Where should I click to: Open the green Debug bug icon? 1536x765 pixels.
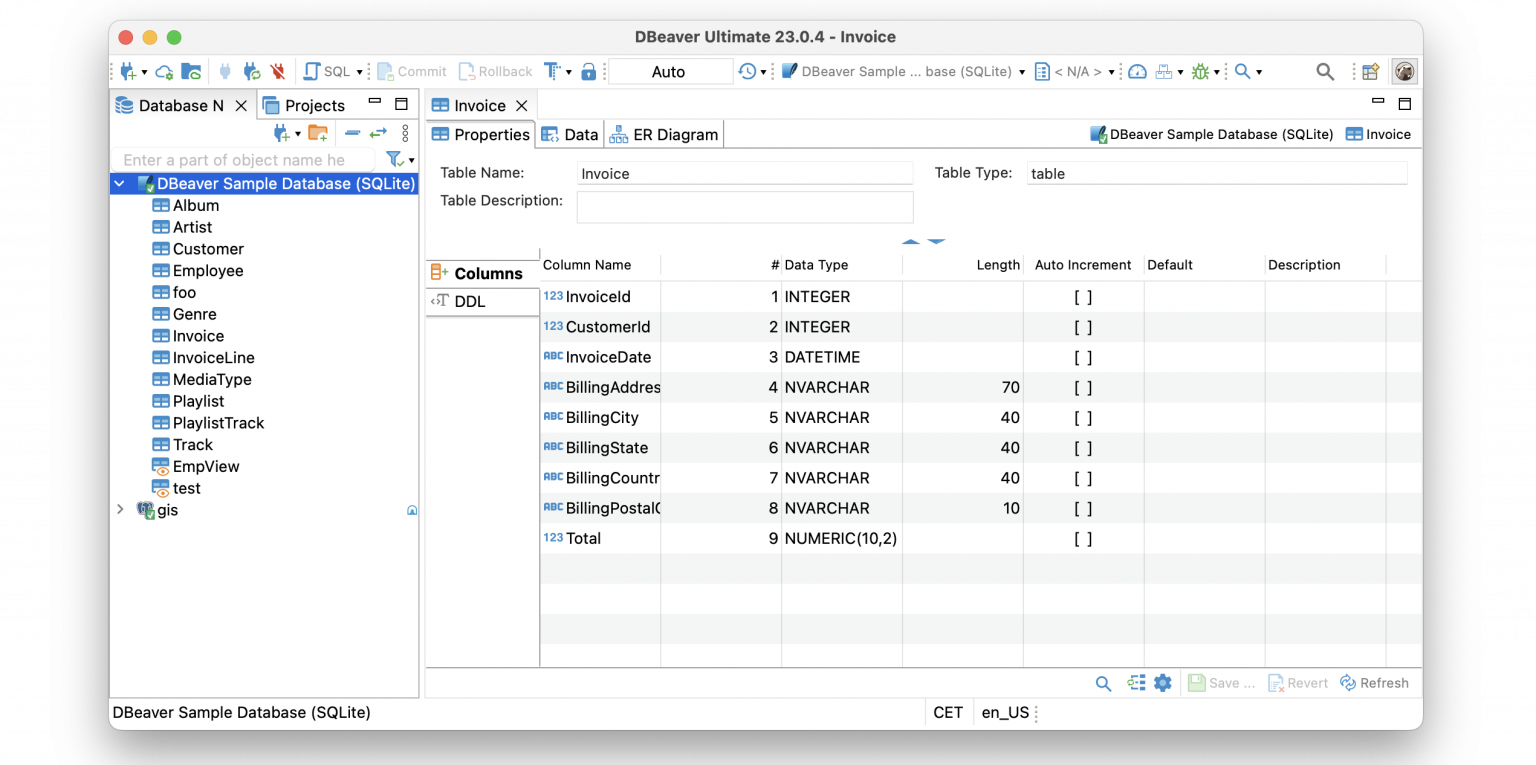click(x=1201, y=71)
